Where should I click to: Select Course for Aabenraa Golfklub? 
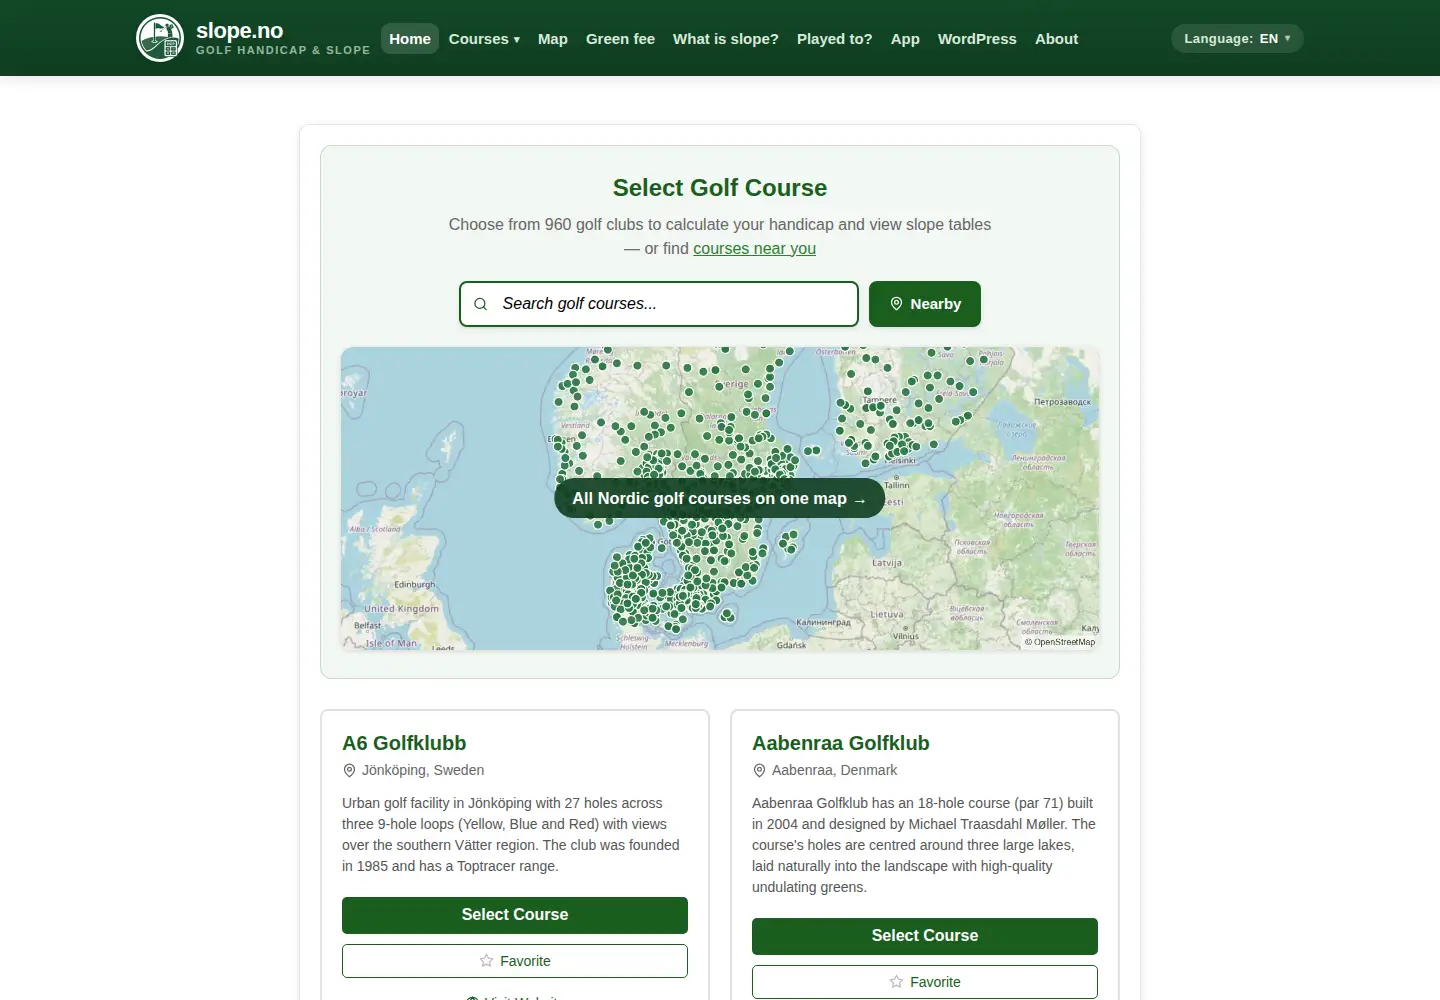click(925, 936)
